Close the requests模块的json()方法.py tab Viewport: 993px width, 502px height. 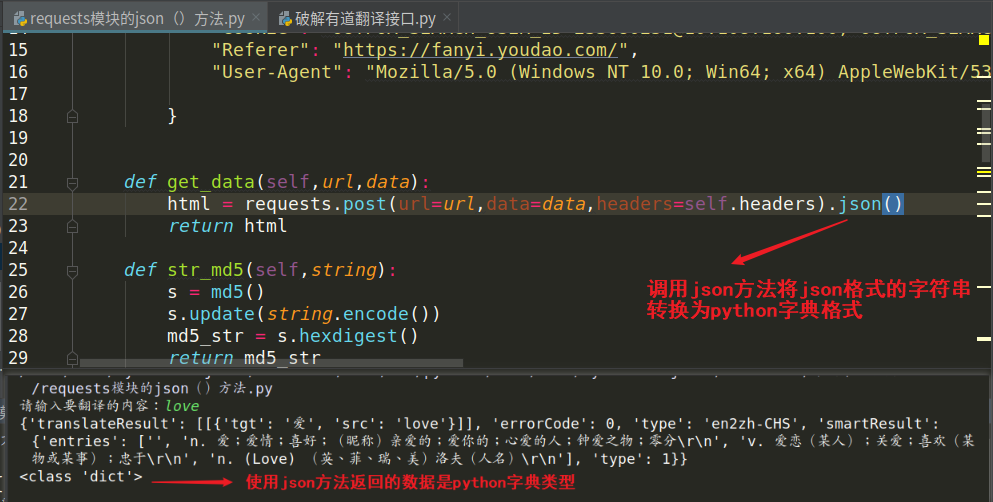(x=256, y=18)
